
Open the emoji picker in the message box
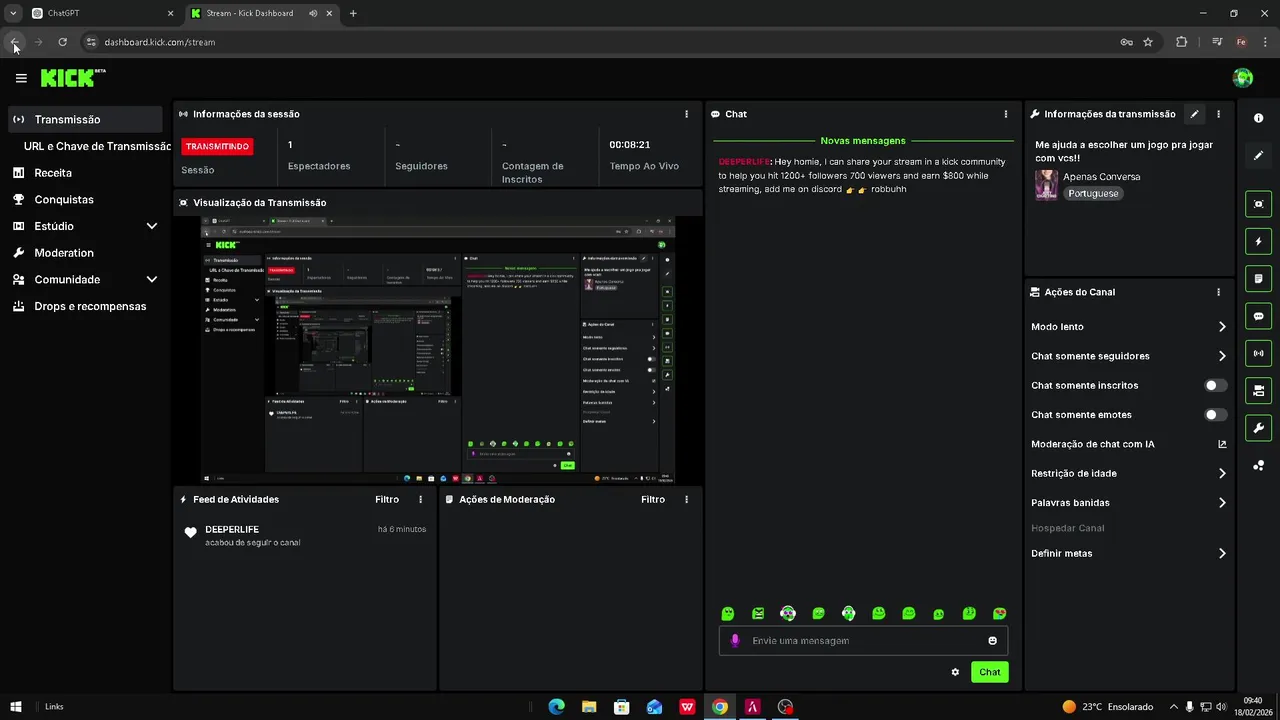coord(992,641)
